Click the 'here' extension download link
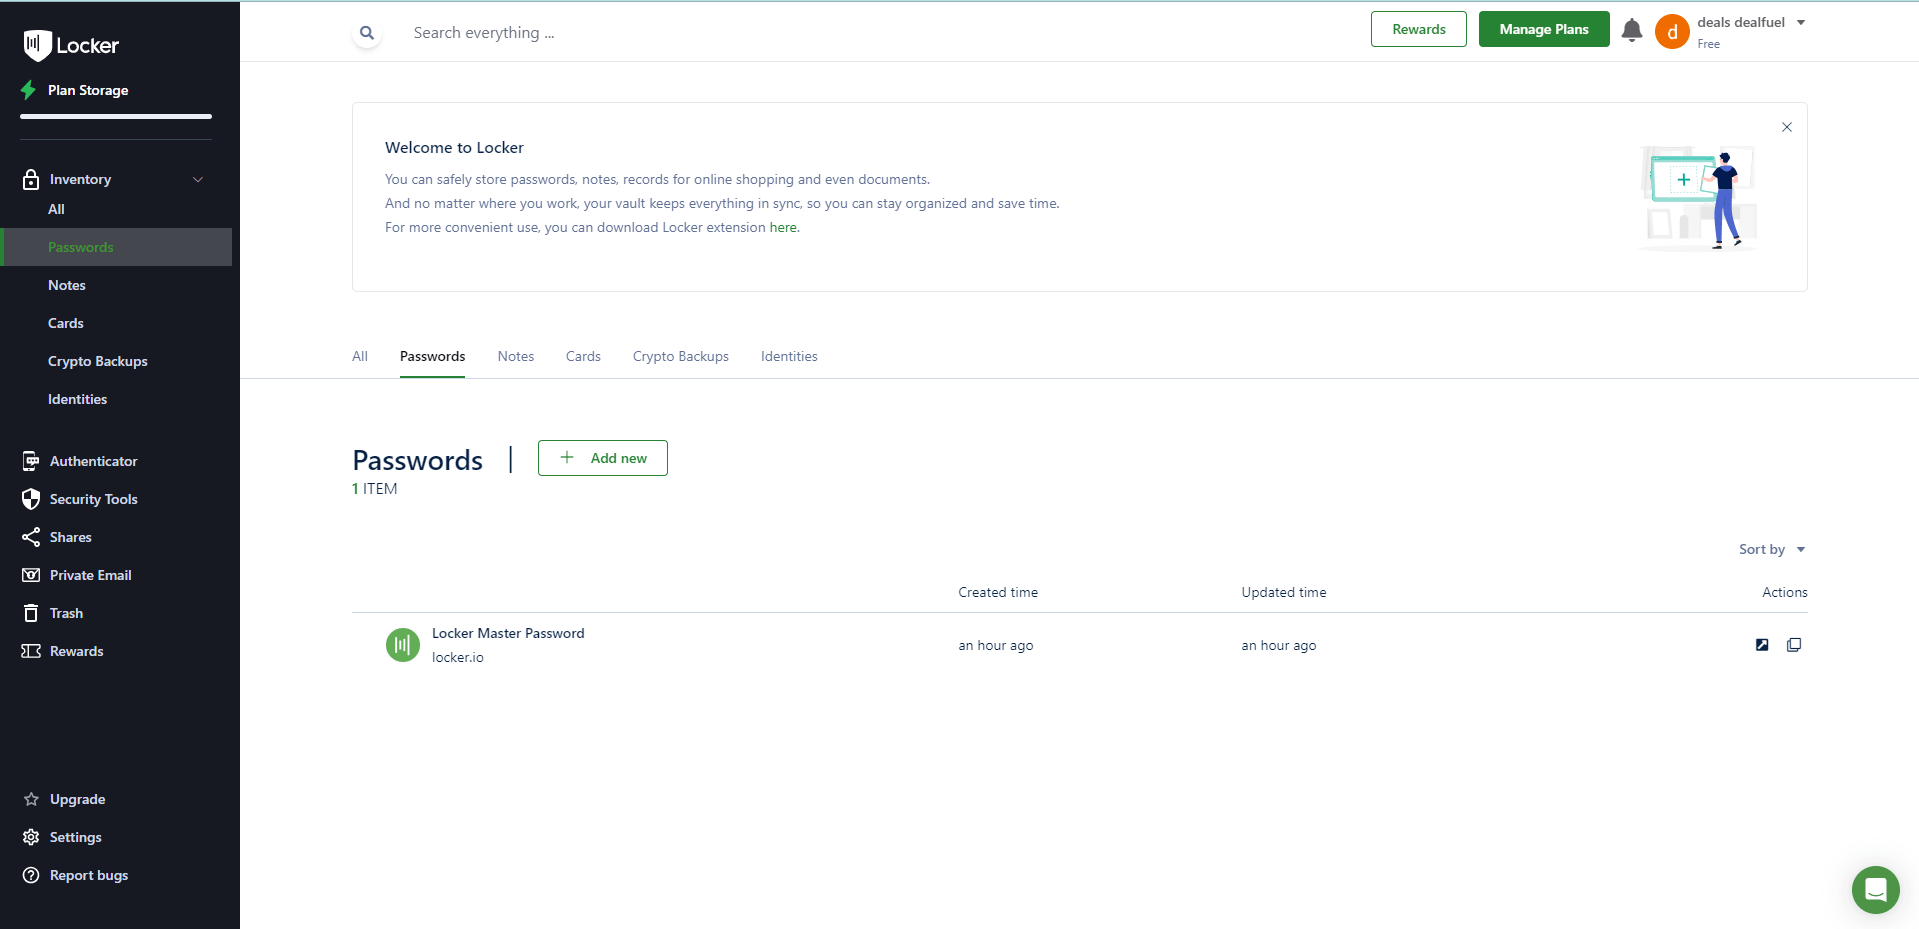The image size is (1919, 929). click(783, 228)
